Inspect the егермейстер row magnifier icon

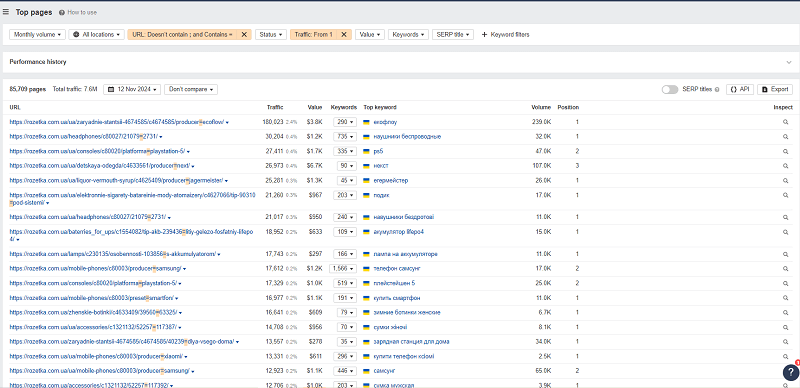(786, 181)
